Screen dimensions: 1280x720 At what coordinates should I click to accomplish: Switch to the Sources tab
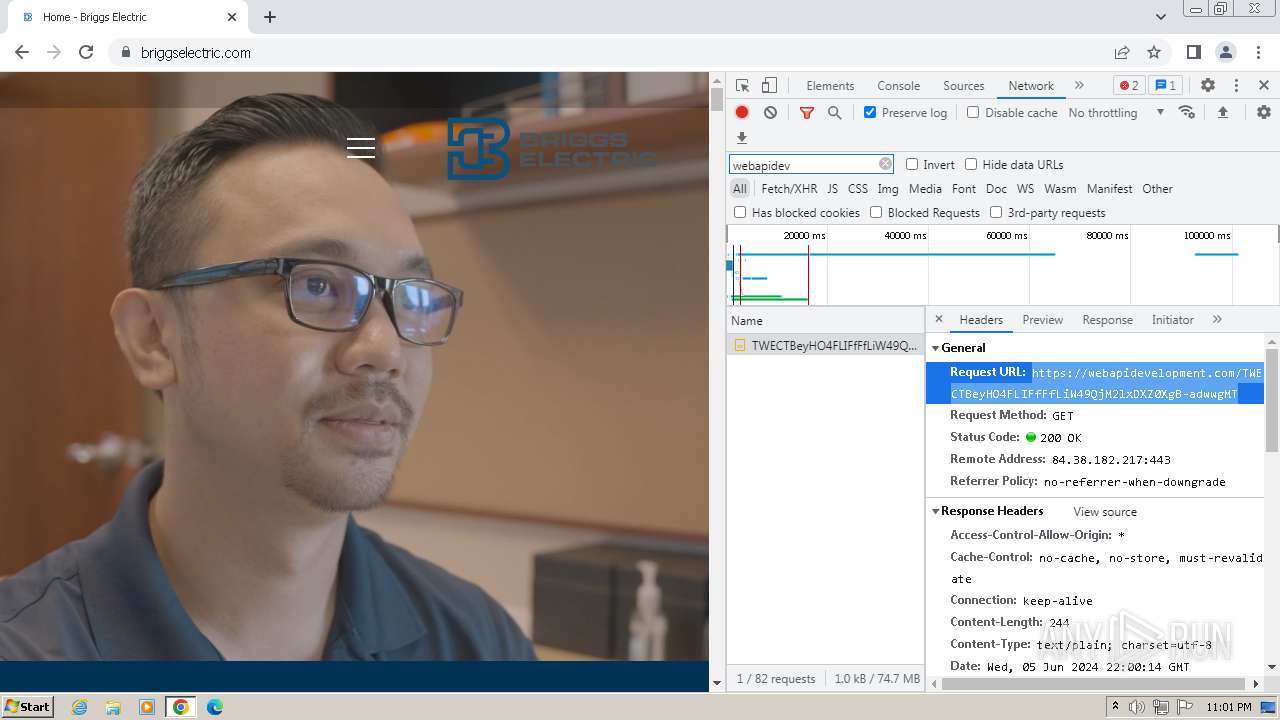[964, 86]
